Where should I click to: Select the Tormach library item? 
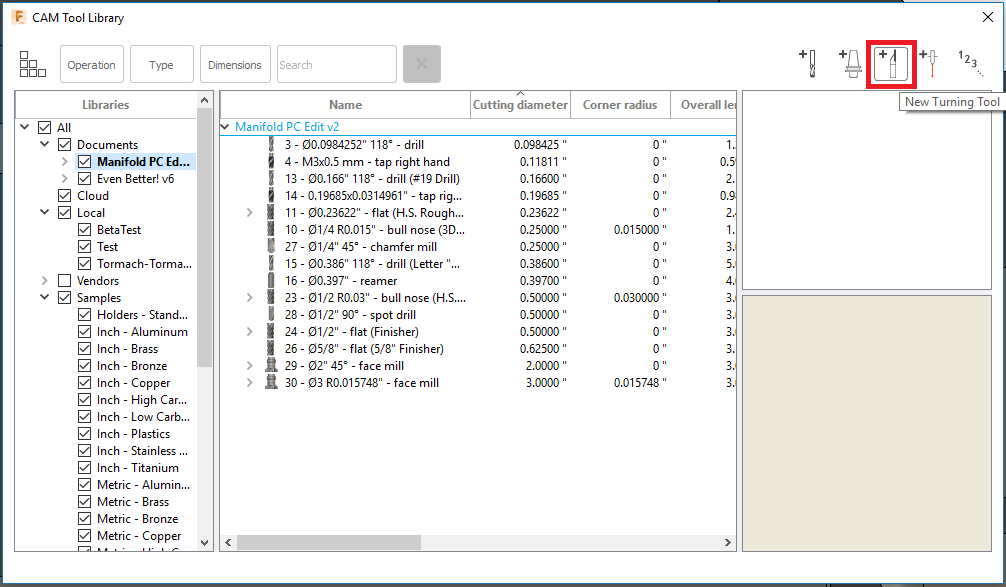click(x=144, y=264)
